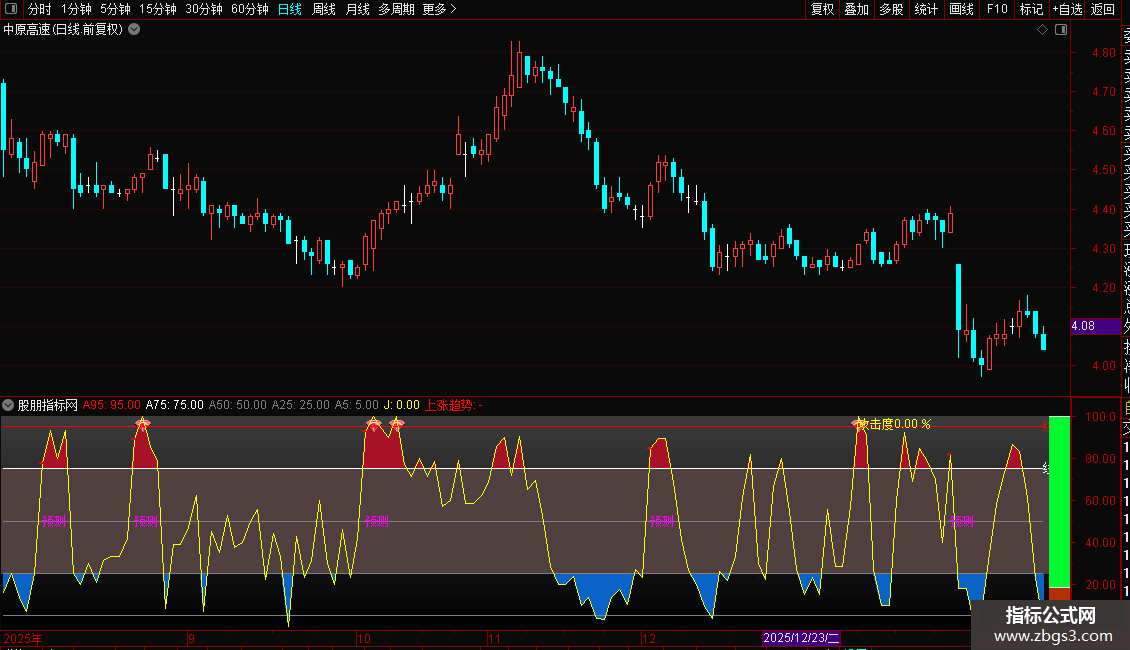Screen dimensions: 1130x650
Task: Select the 30分钟 period
Action: click(x=204, y=9)
